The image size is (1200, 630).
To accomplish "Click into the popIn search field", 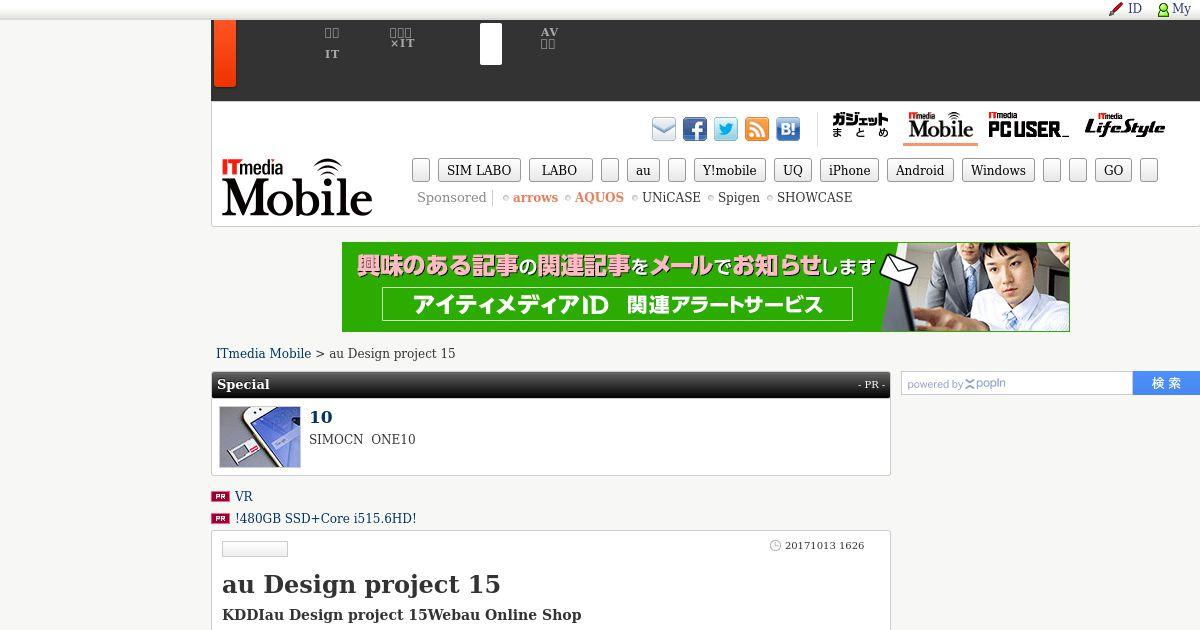I will tap(1017, 383).
